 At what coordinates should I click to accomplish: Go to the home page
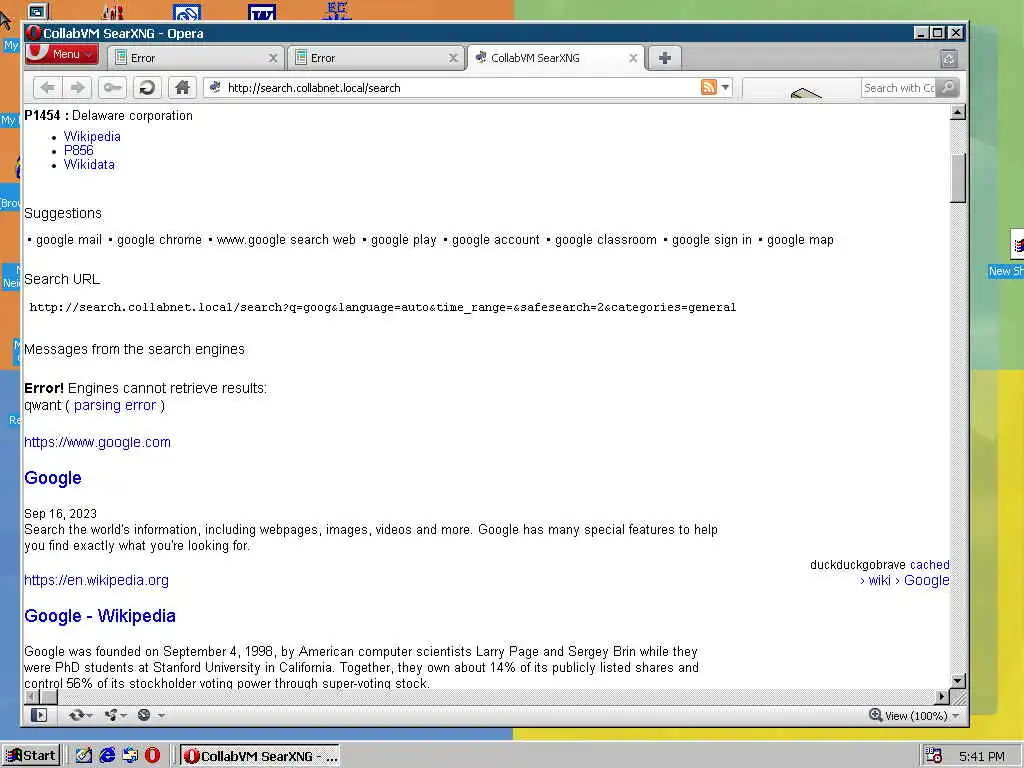[x=182, y=88]
